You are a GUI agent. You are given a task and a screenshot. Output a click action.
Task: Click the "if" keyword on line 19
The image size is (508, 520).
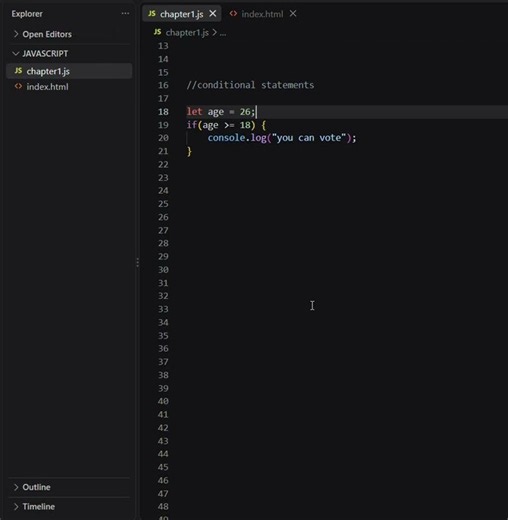(x=191, y=125)
